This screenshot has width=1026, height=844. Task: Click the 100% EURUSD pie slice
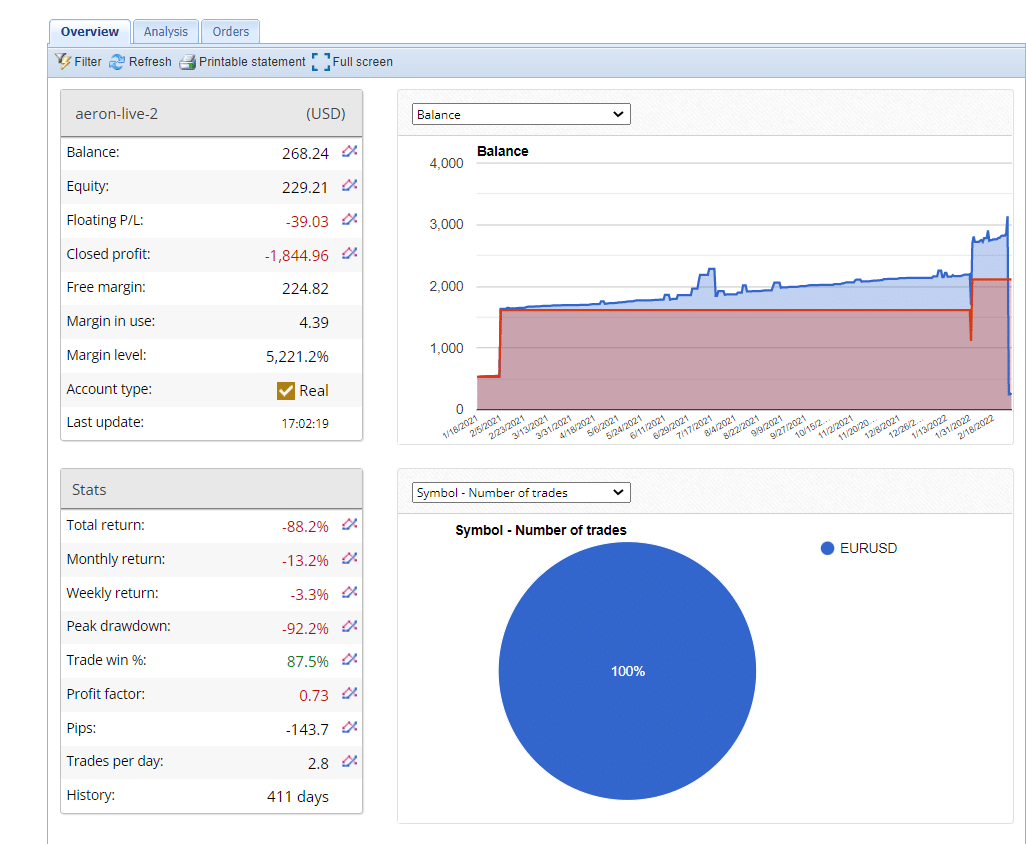coord(627,670)
